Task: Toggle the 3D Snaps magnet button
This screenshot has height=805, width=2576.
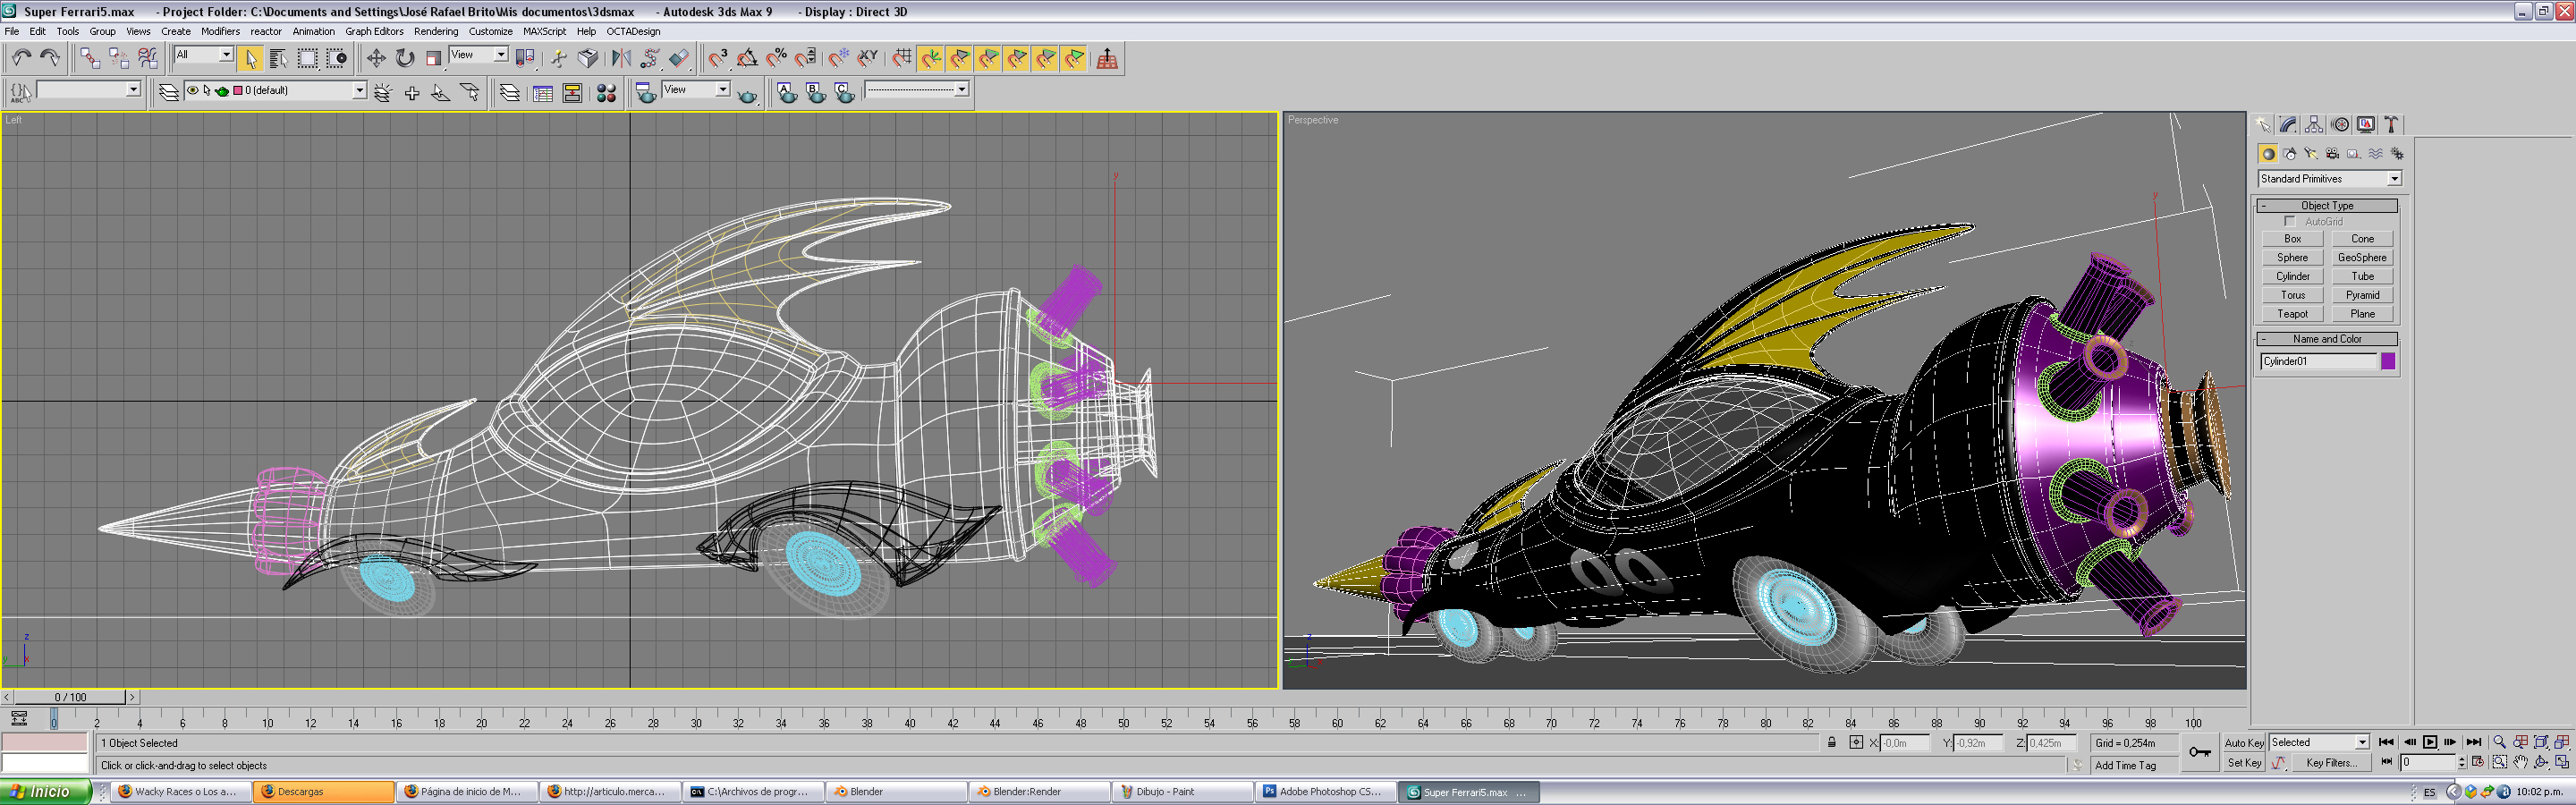Action: pos(717,59)
